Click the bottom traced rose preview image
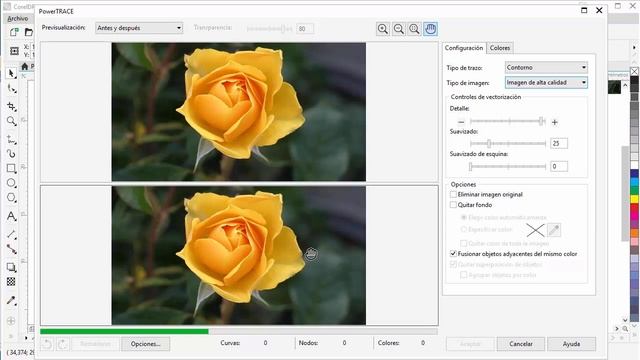Viewport: 640px width, 360px height. [x=239, y=256]
